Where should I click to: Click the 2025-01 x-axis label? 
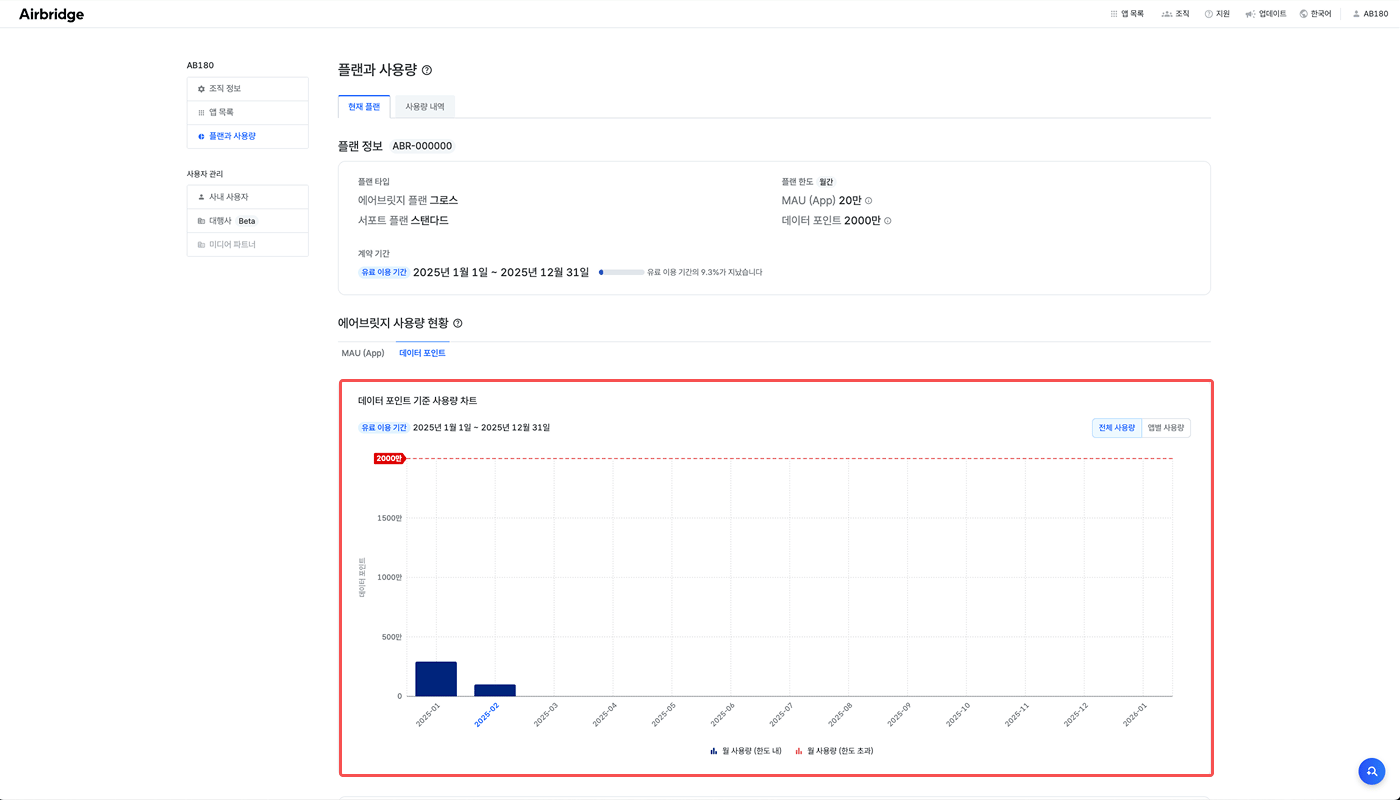coord(428,714)
